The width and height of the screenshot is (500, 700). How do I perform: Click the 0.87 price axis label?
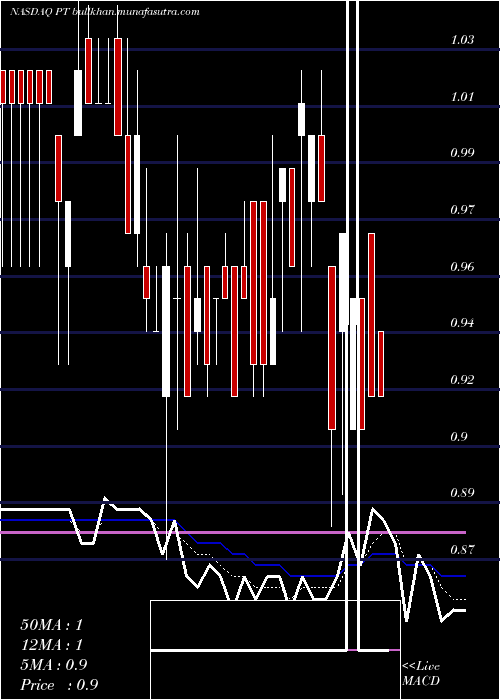coord(462,550)
